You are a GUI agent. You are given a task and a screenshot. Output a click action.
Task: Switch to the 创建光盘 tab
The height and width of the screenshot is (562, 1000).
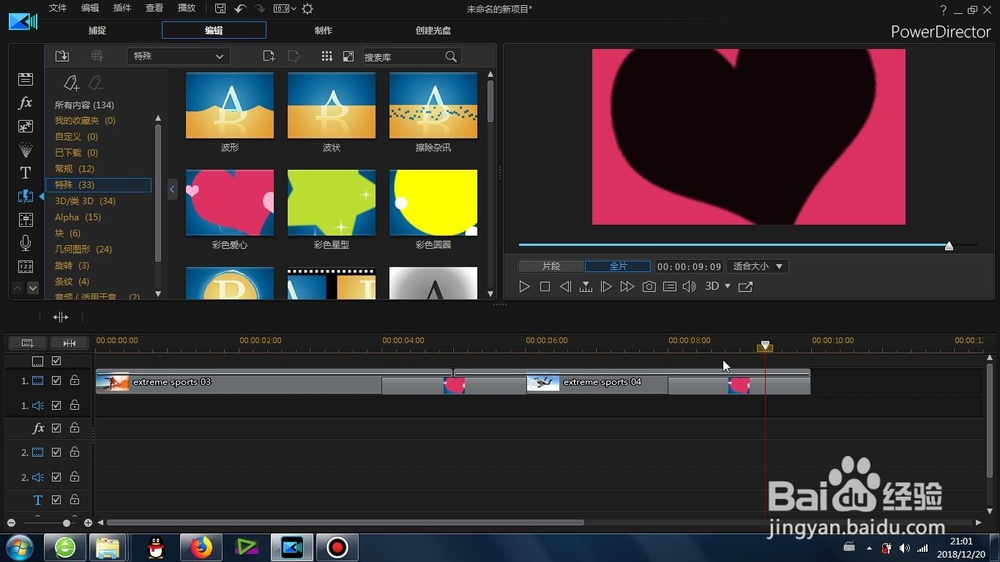point(433,30)
